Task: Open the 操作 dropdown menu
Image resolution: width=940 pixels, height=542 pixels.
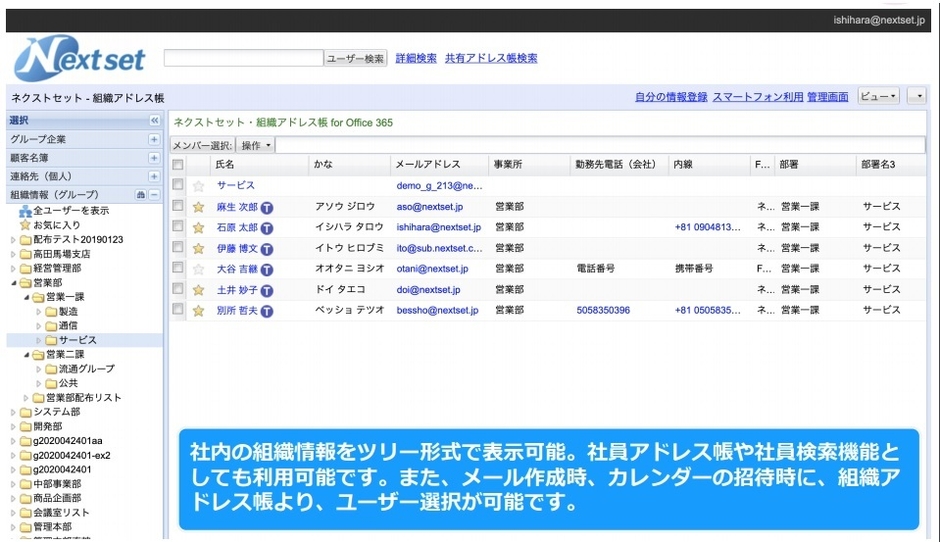Action: [x=255, y=145]
